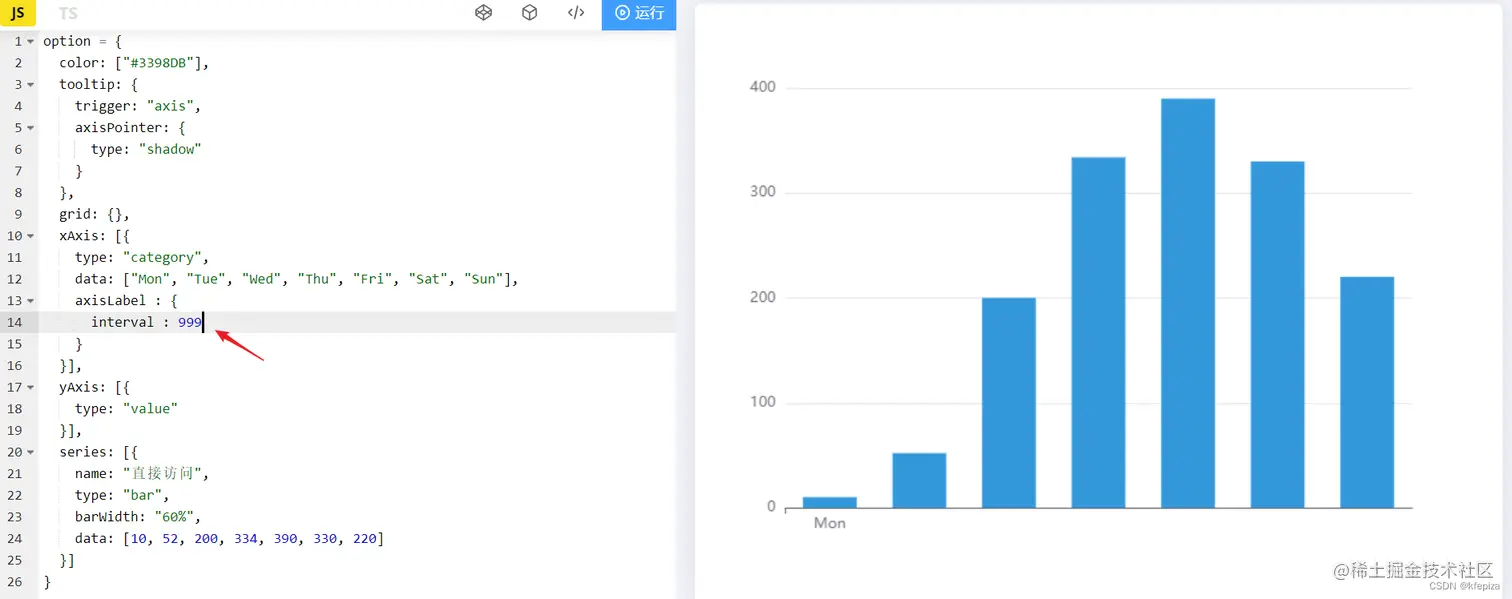Click the series name "直接访问"
The image size is (1512, 599).
point(162,474)
